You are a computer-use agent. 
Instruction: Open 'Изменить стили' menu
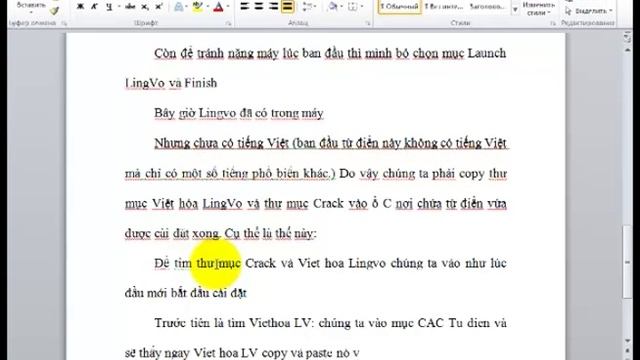538,8
